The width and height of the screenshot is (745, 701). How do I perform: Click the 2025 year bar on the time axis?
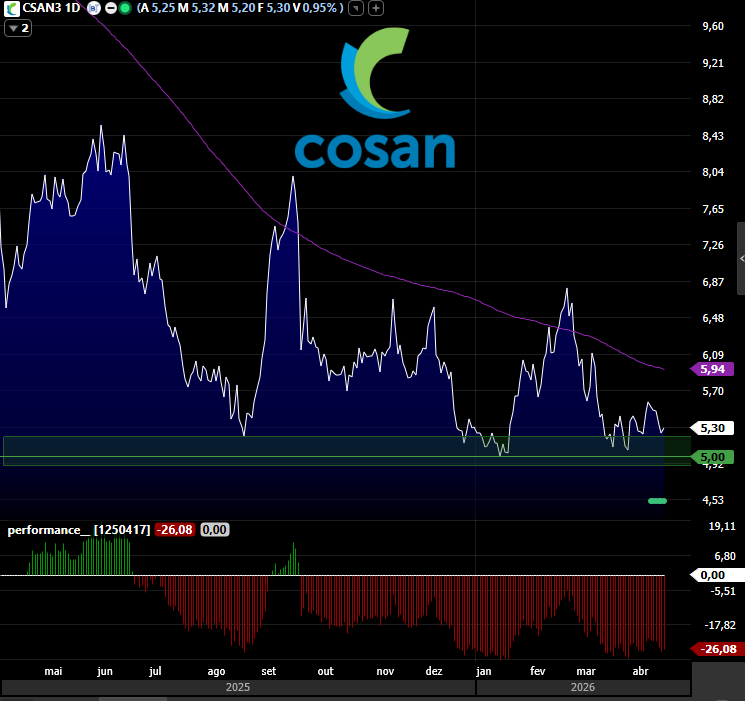click(x=238, y=687)
